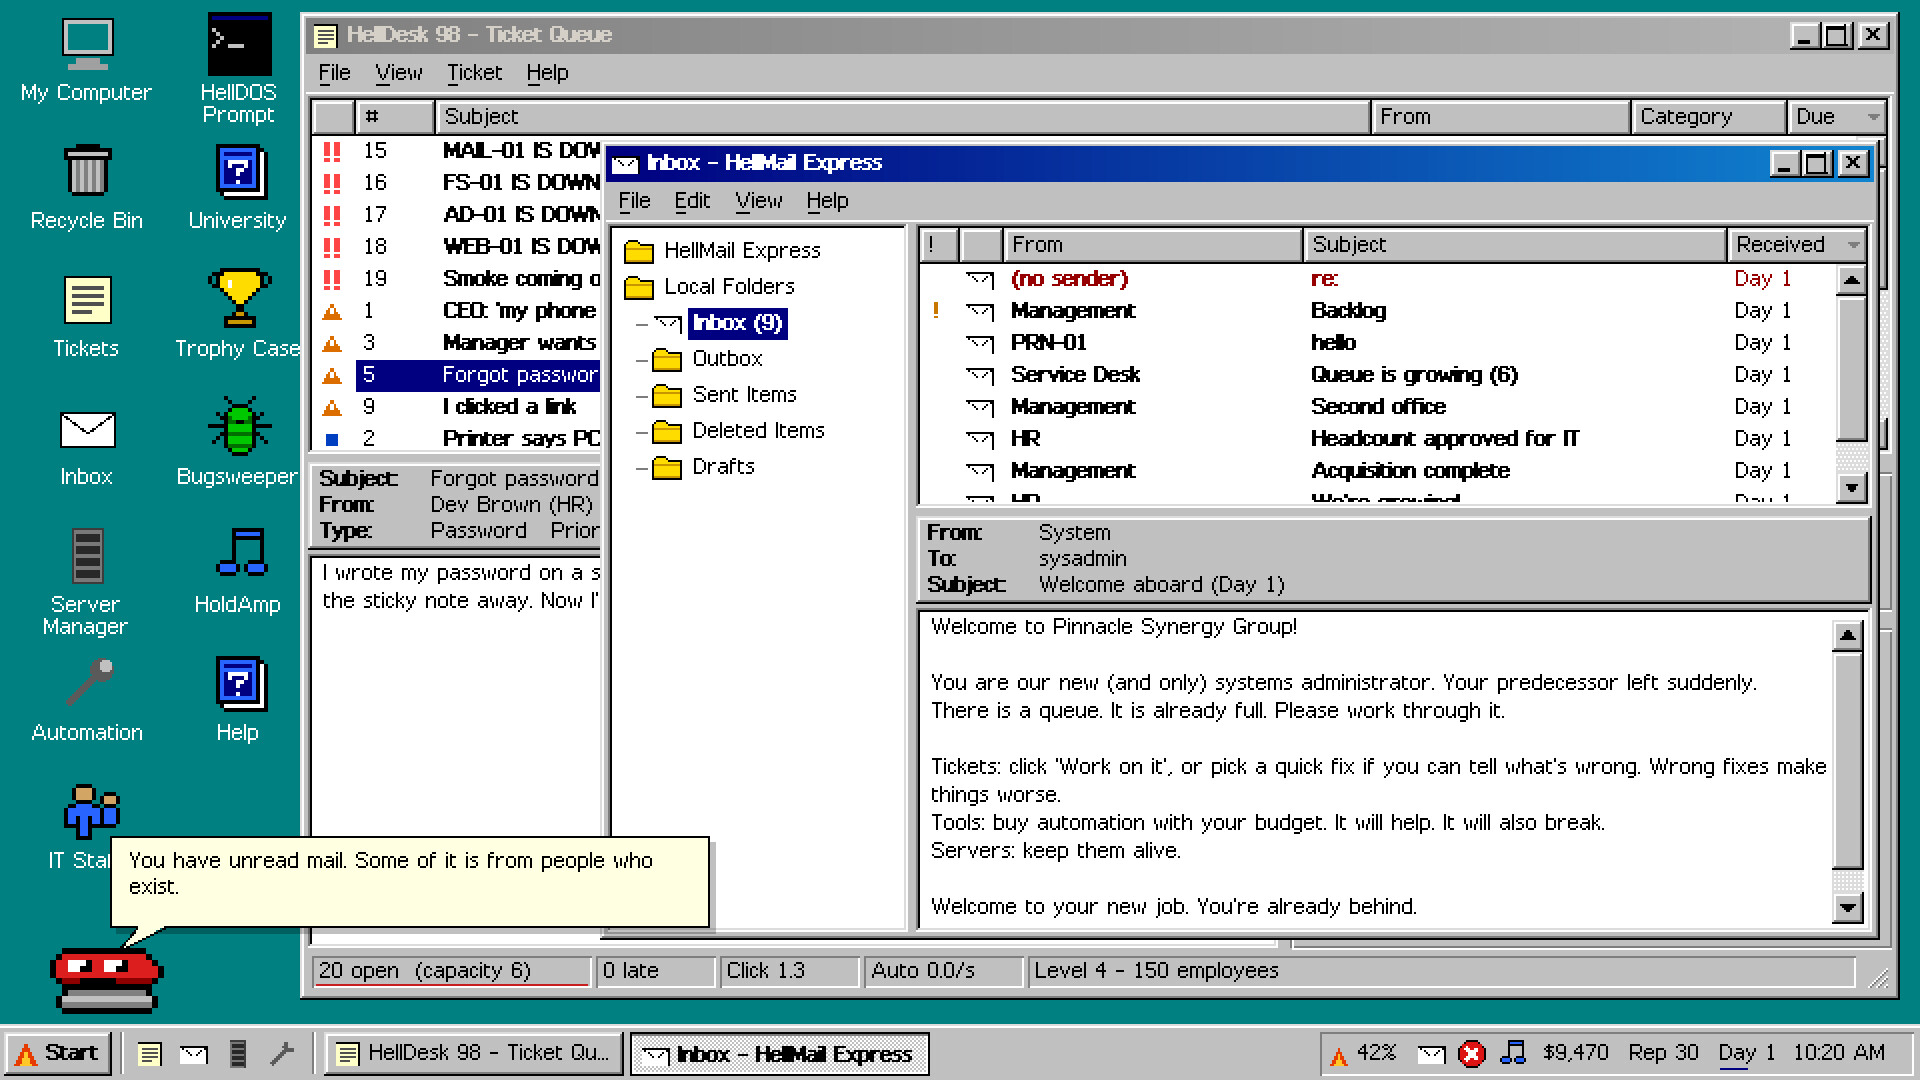Open the Server Manager desktop icon
This screenshot has height=1080, width=1920.
[x=86, y=582]
